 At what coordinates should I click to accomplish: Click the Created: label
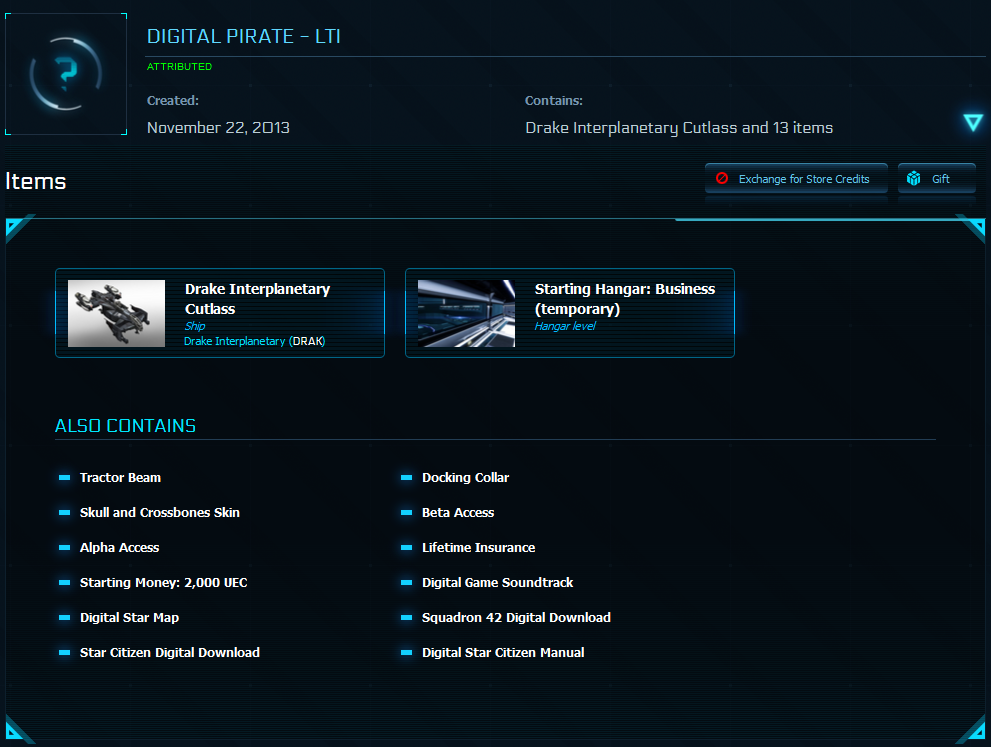pyautogui.click(x=173, y=100)
